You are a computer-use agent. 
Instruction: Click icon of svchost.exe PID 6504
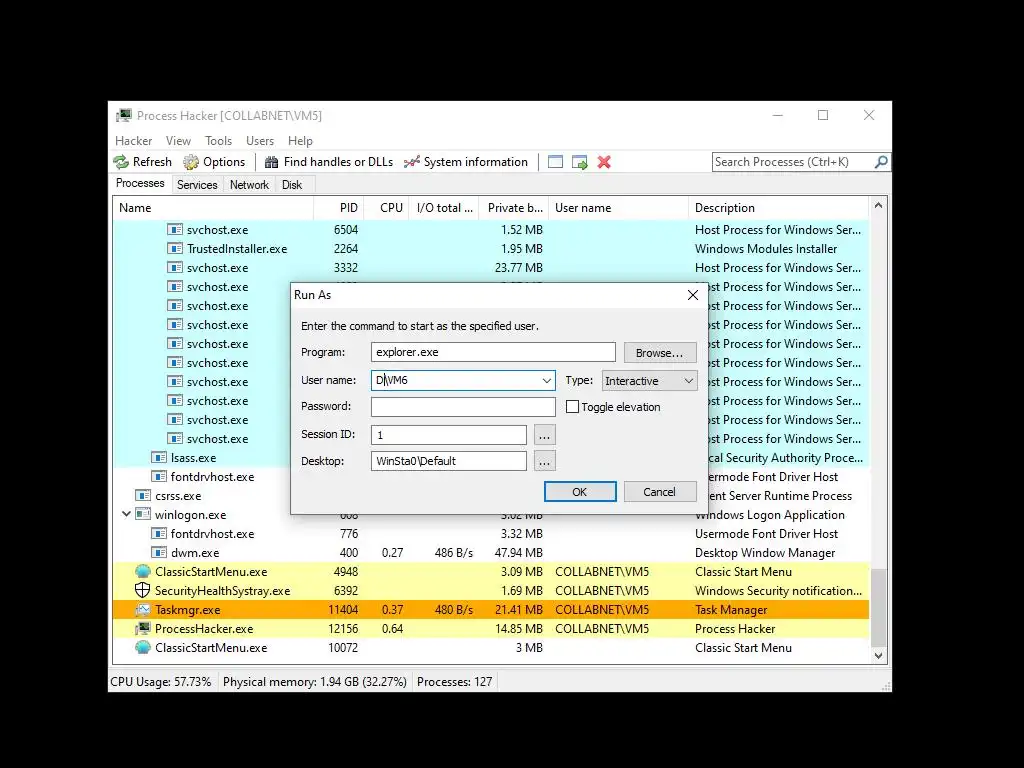174,230
